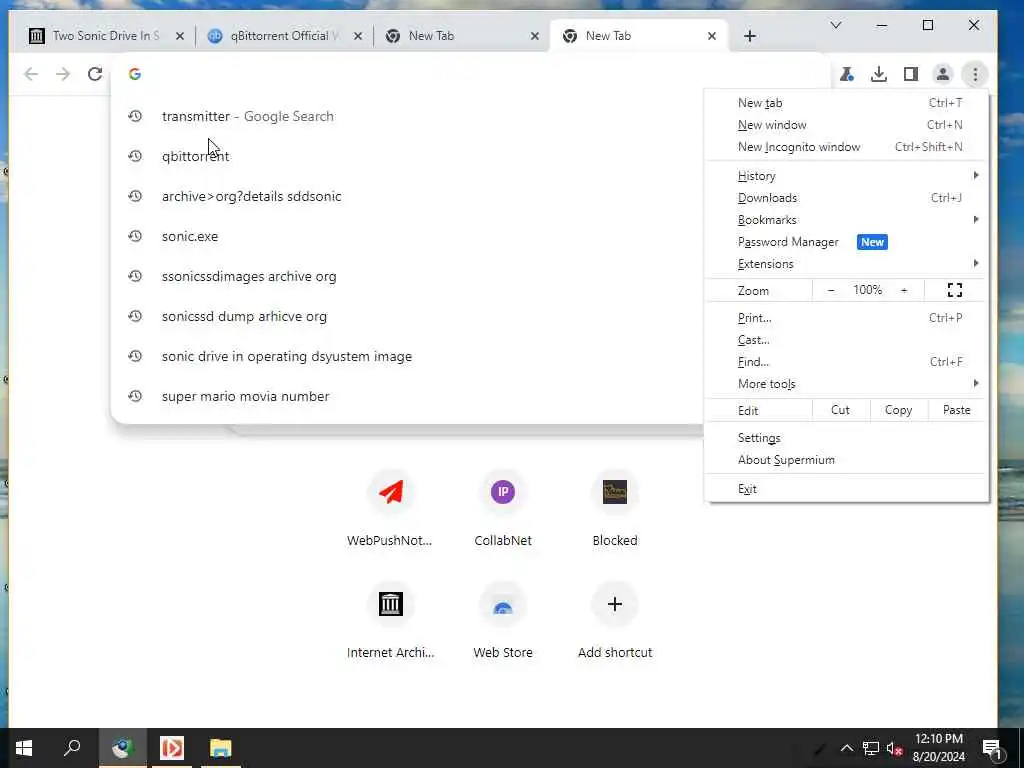Choose Print from the menu
This screenshot has height=768, width=1024.
[x=846, y=318]
